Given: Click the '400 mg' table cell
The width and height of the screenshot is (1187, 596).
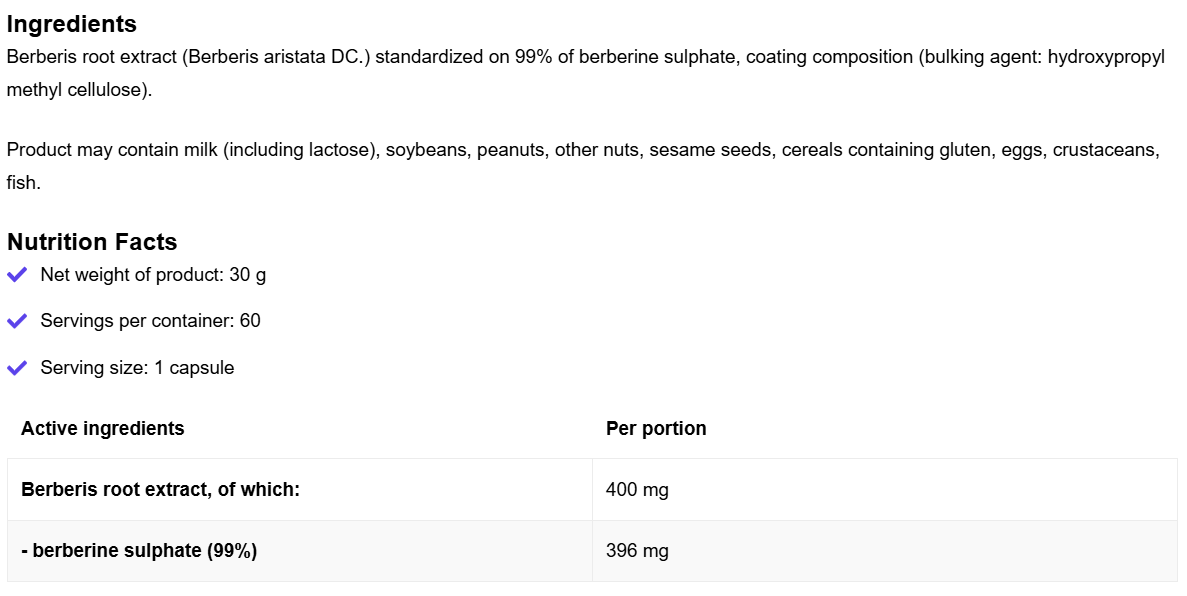Looking at the screenshot, I should pyautogui.click(x=637, y=490).
